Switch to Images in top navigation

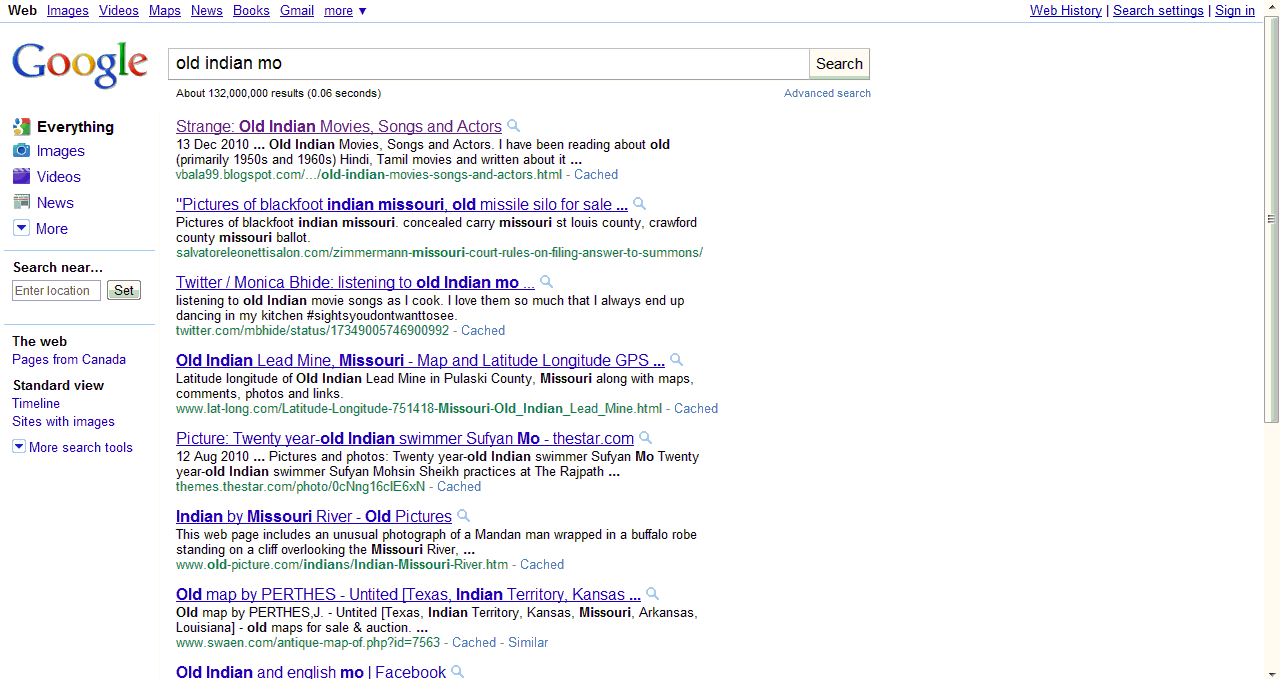68,10
